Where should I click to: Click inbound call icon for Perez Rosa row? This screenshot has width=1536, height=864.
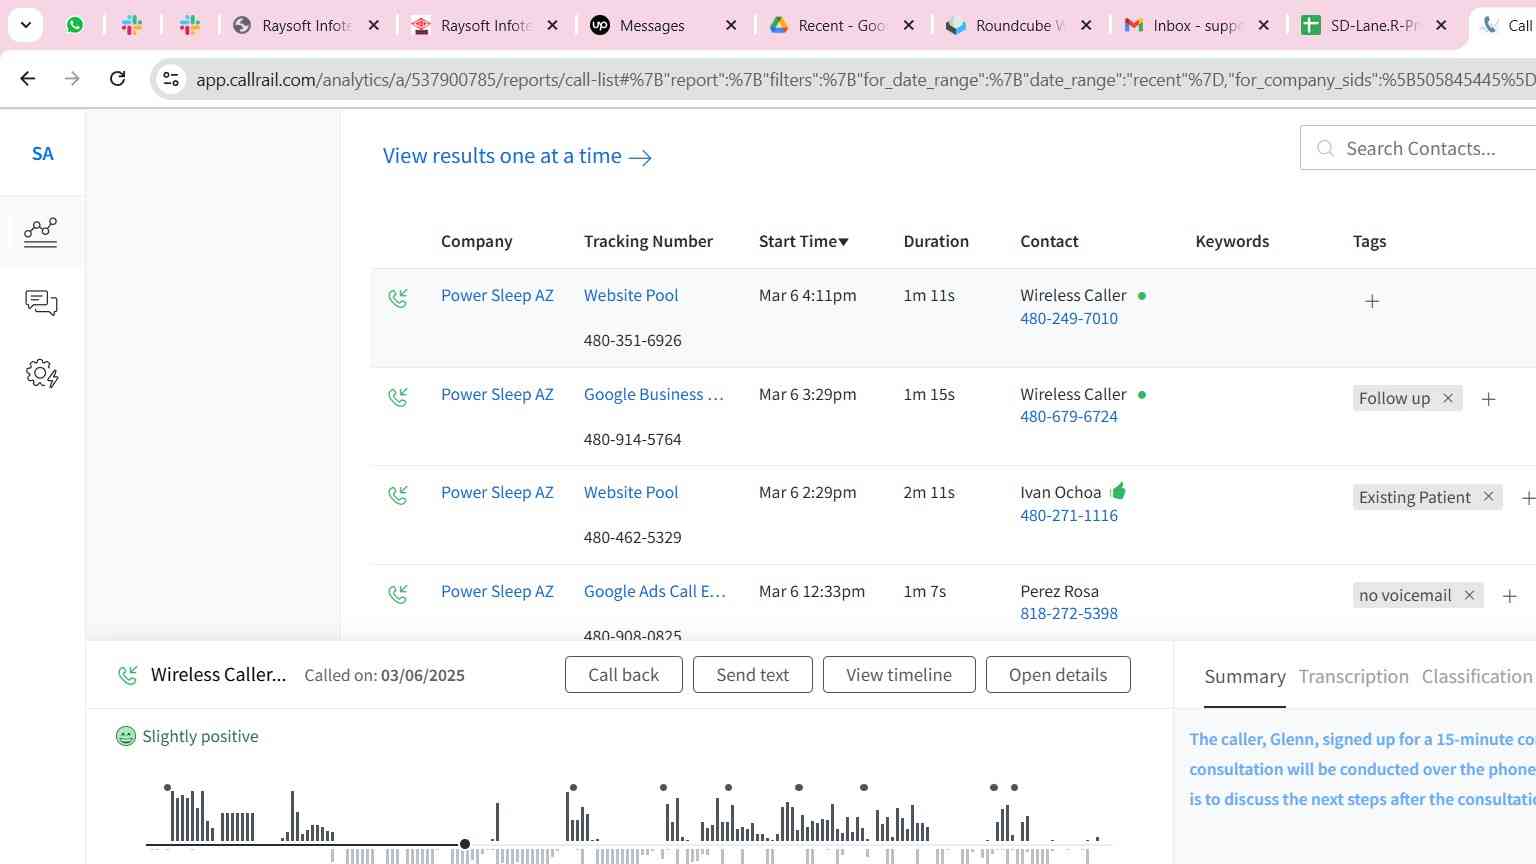pos(398,594)
